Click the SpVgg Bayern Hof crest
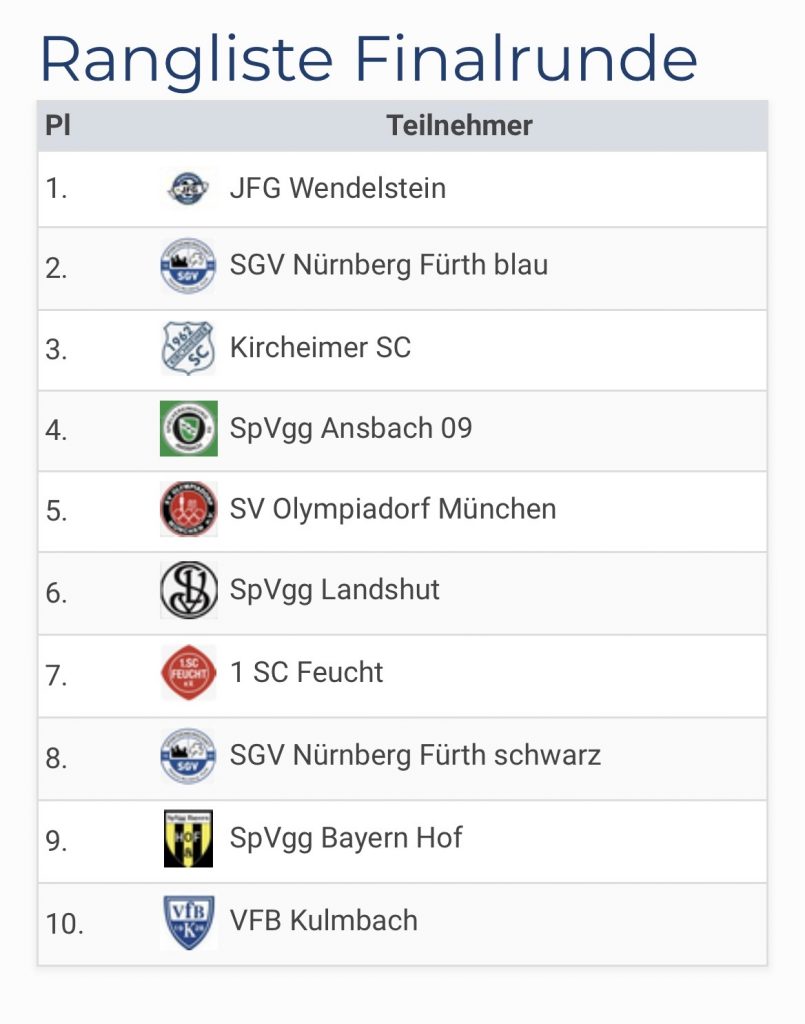Screen dimensions: 805x1024 [188, 838]
